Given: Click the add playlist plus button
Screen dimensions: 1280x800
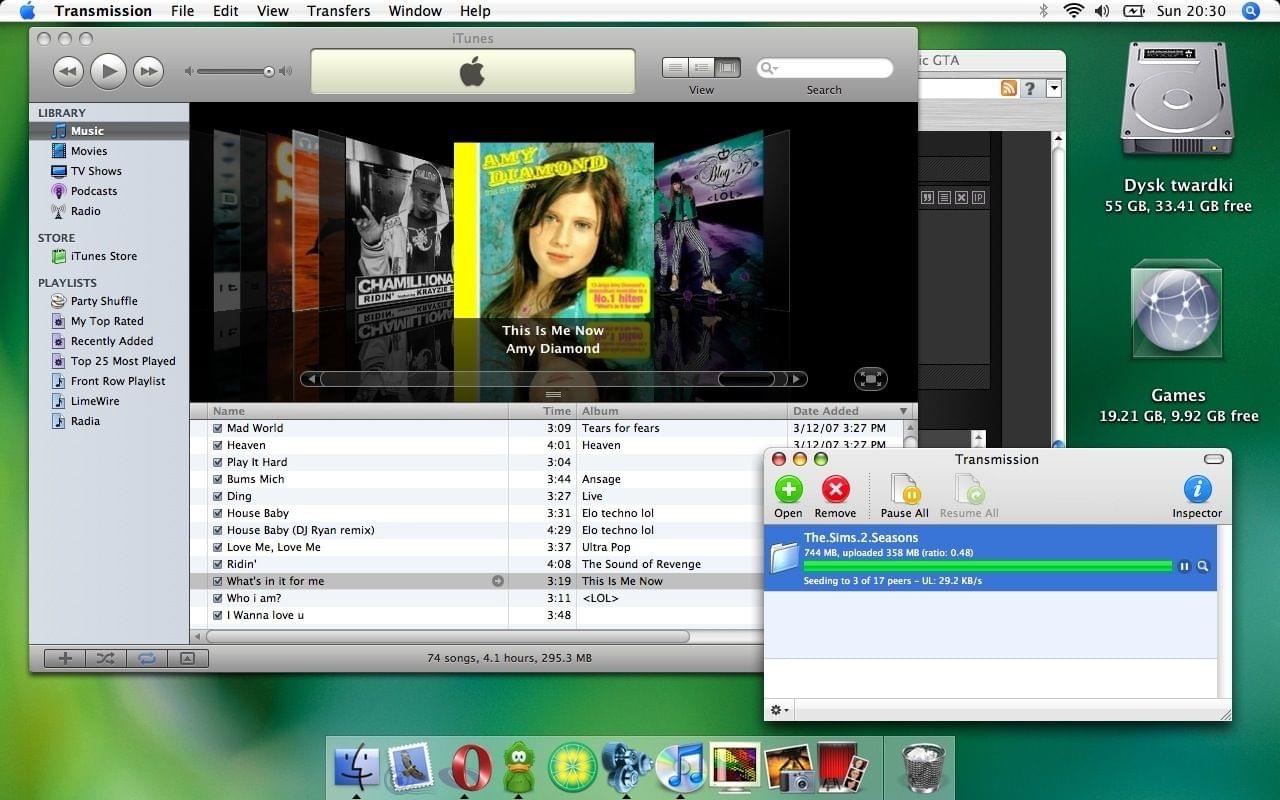Looking at the screenshot, I should pos(65,658).
